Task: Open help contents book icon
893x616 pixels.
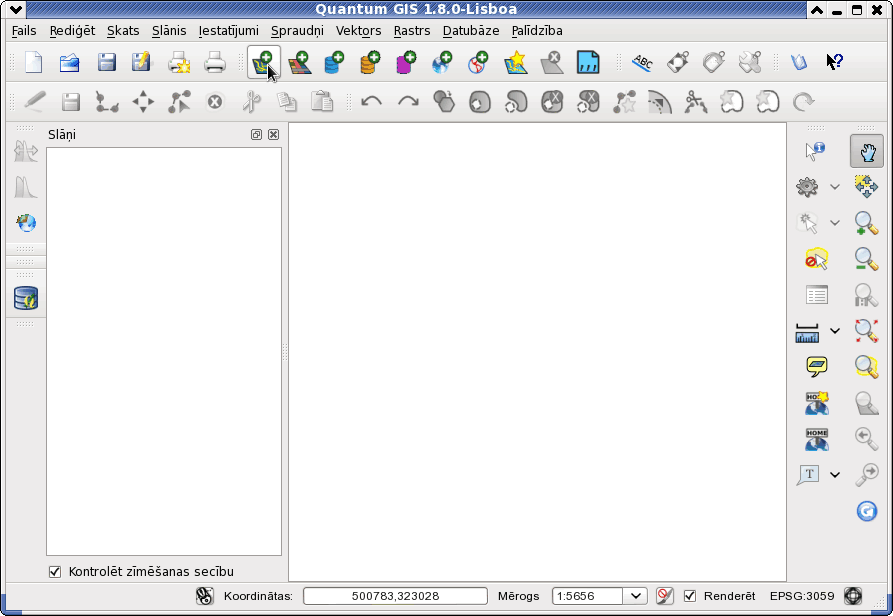Action: (798, 62)
